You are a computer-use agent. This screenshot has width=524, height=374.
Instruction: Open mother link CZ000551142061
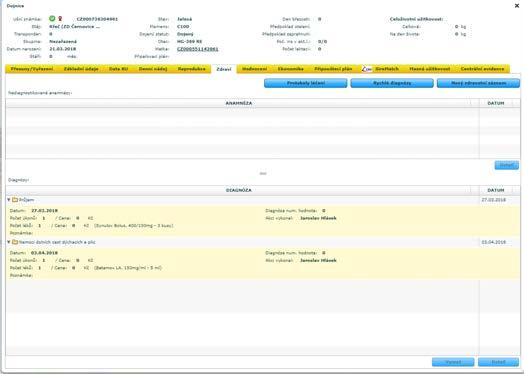point(198,49)
